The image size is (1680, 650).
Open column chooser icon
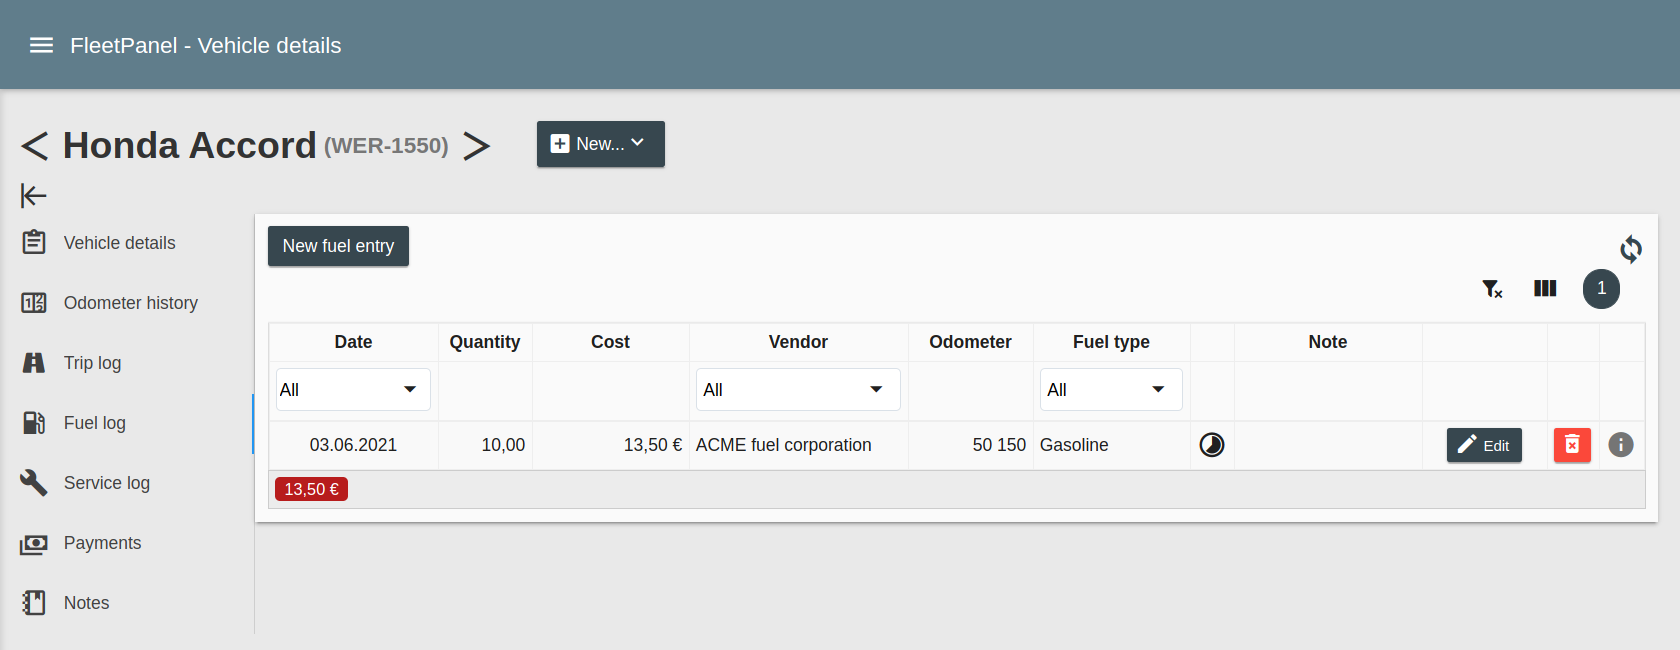[1545, 289]
